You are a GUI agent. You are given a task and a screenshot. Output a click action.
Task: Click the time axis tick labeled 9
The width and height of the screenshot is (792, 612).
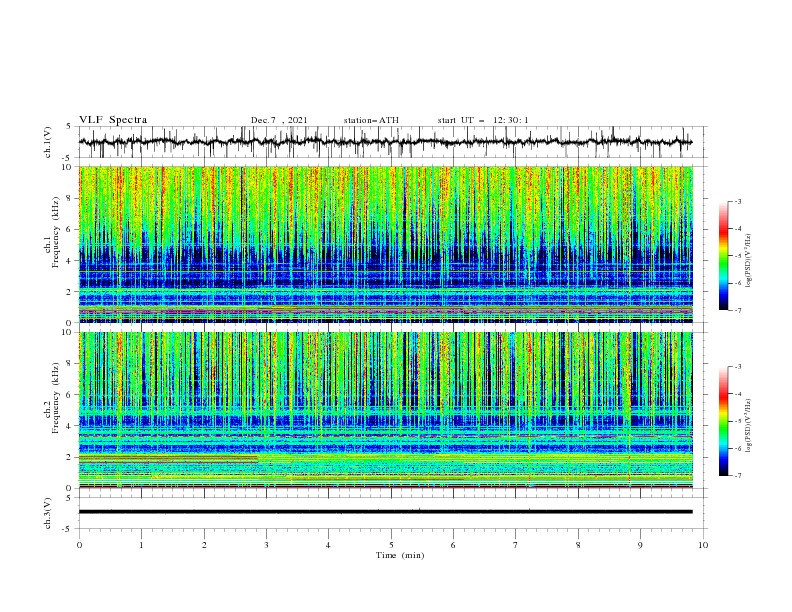click(640, 545)
